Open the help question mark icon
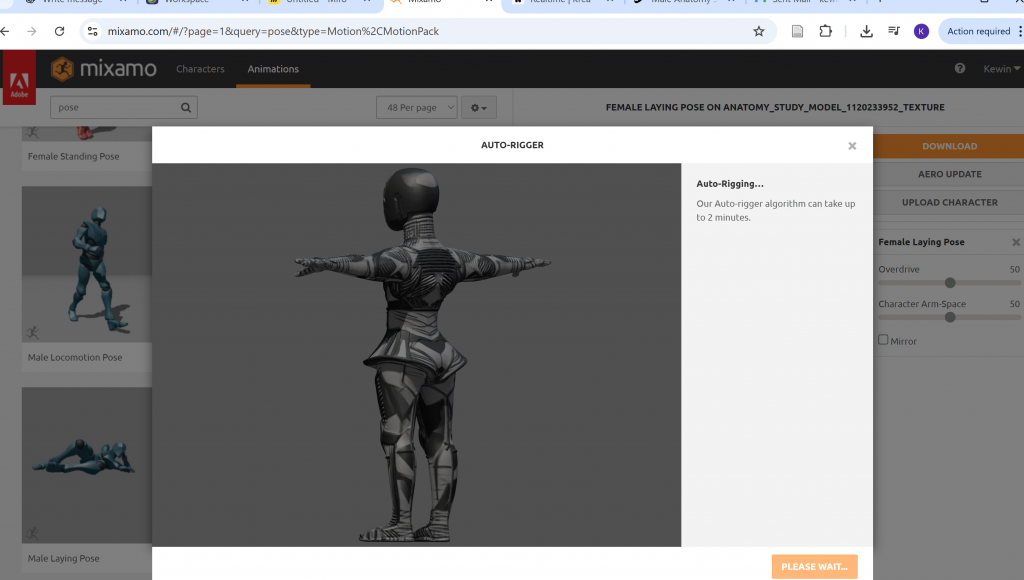 pos(960,69)
